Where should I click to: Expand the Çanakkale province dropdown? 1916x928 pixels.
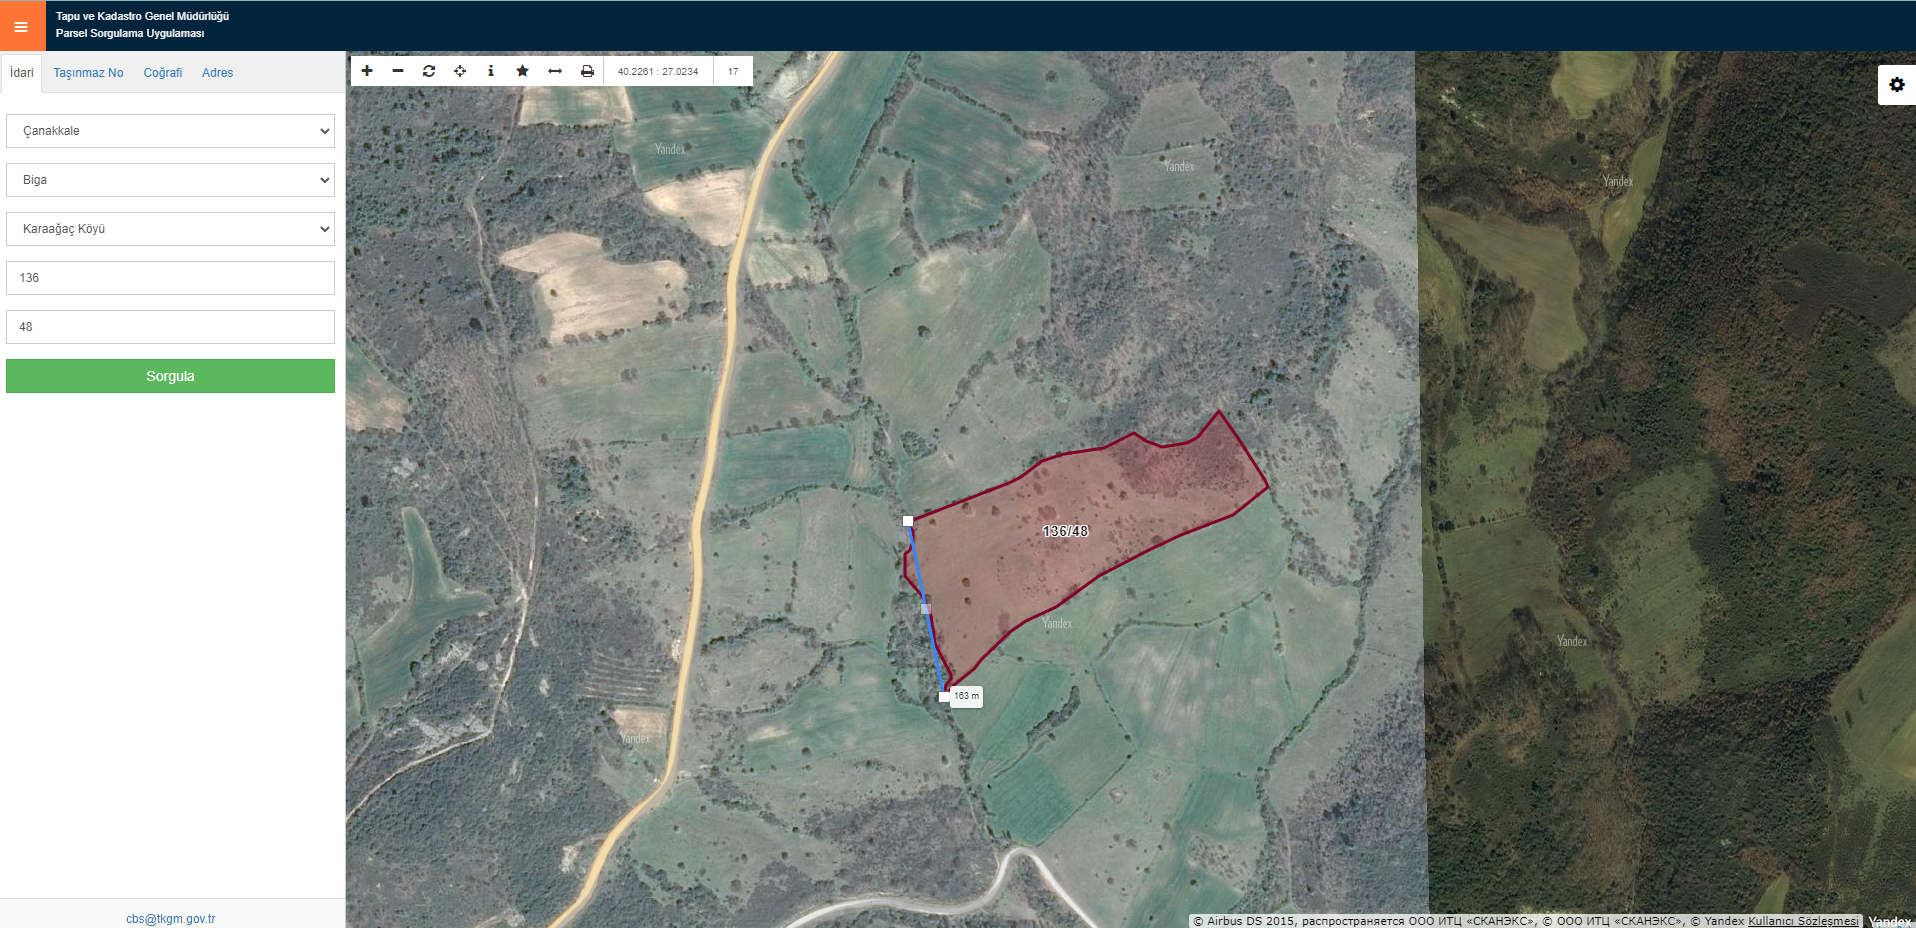pyautogui.click(x=170, y=131)
